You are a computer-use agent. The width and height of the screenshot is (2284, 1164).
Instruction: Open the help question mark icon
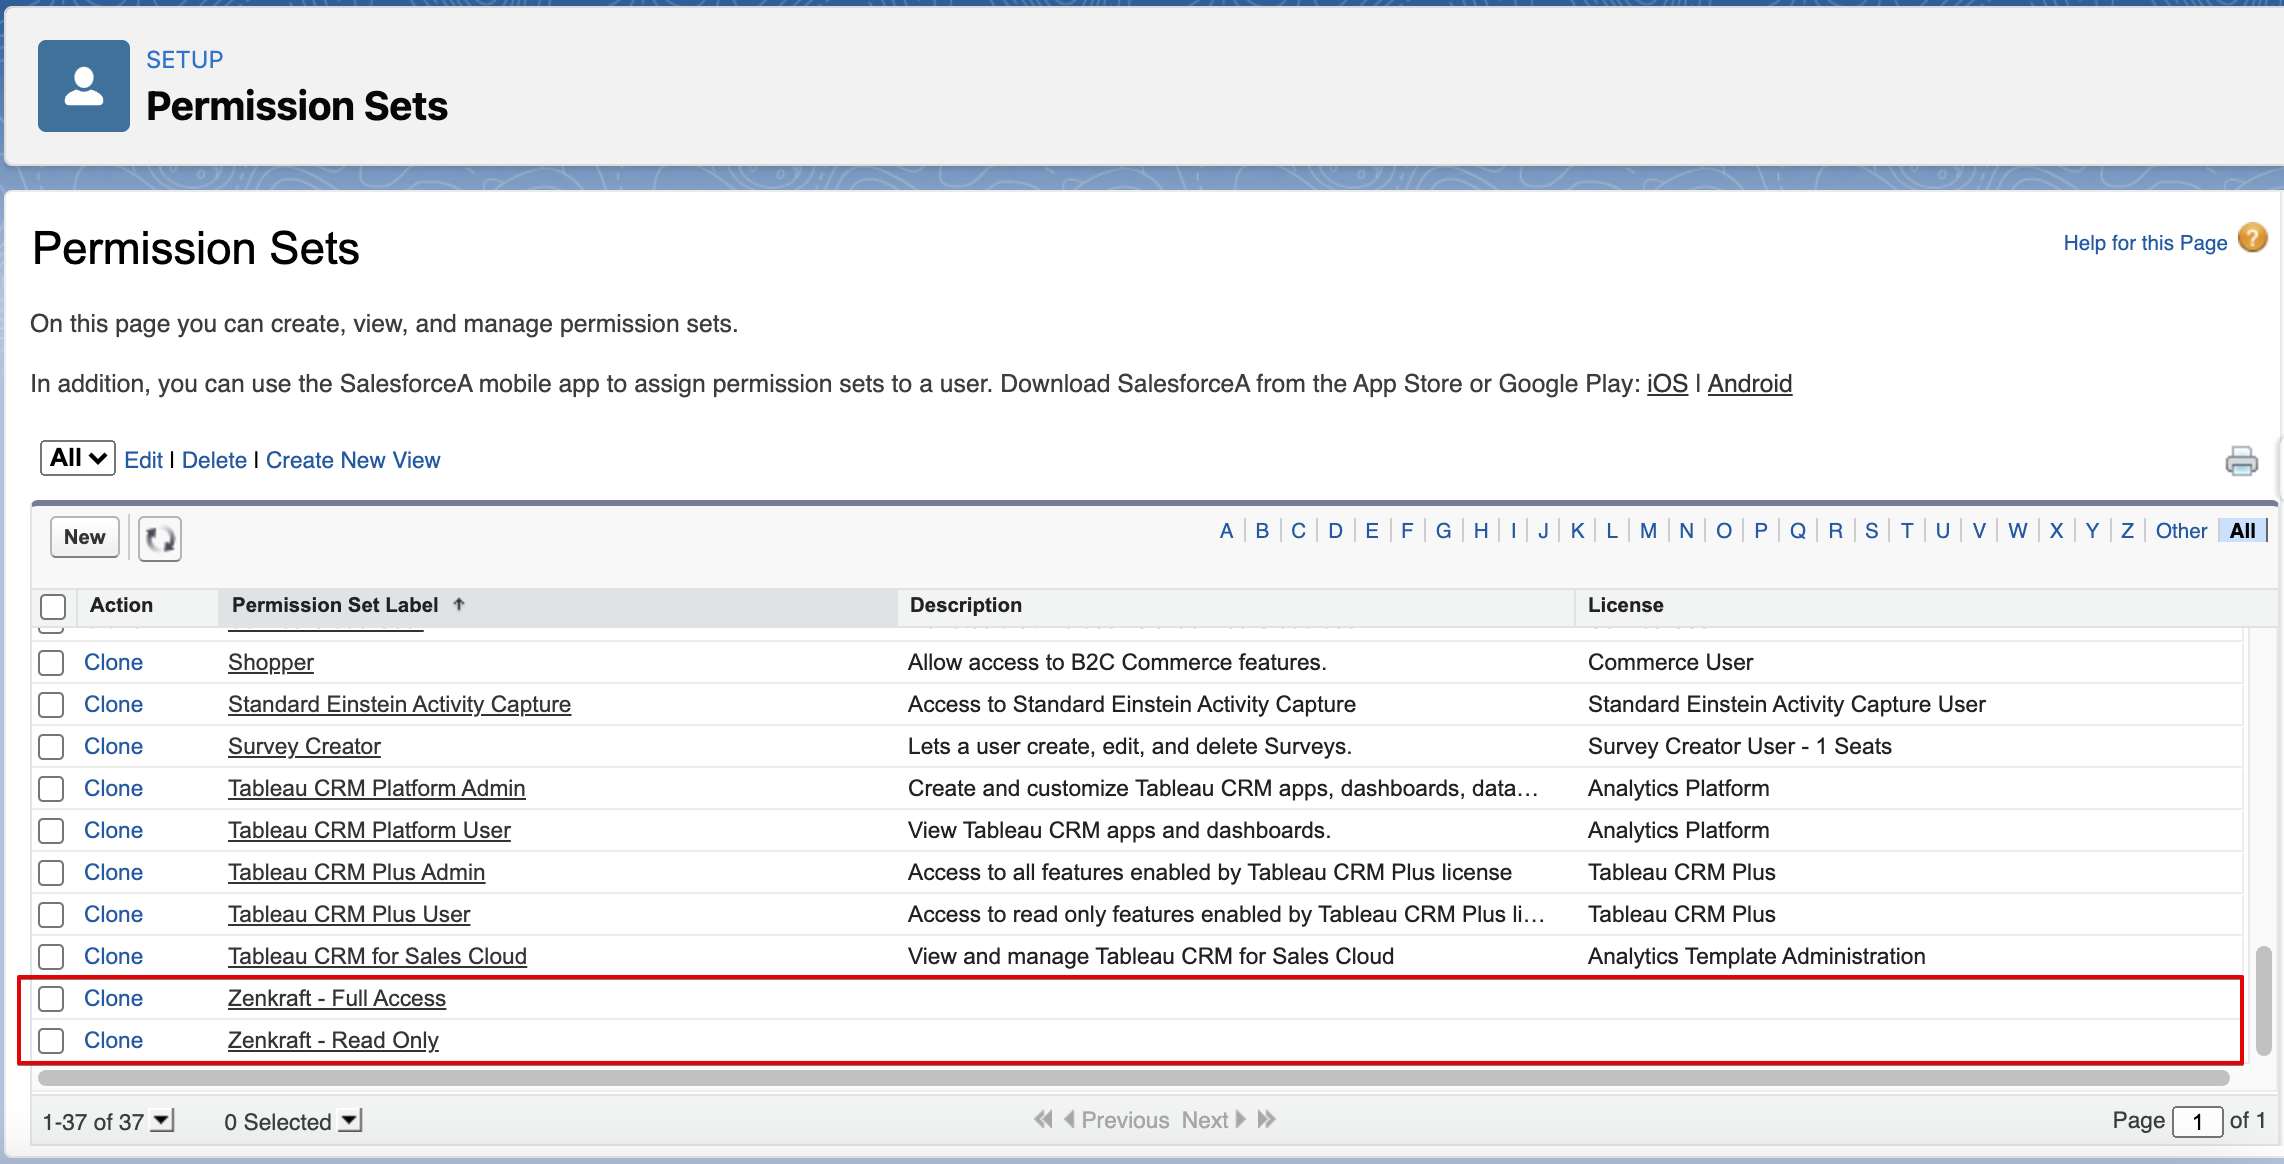2252,239
